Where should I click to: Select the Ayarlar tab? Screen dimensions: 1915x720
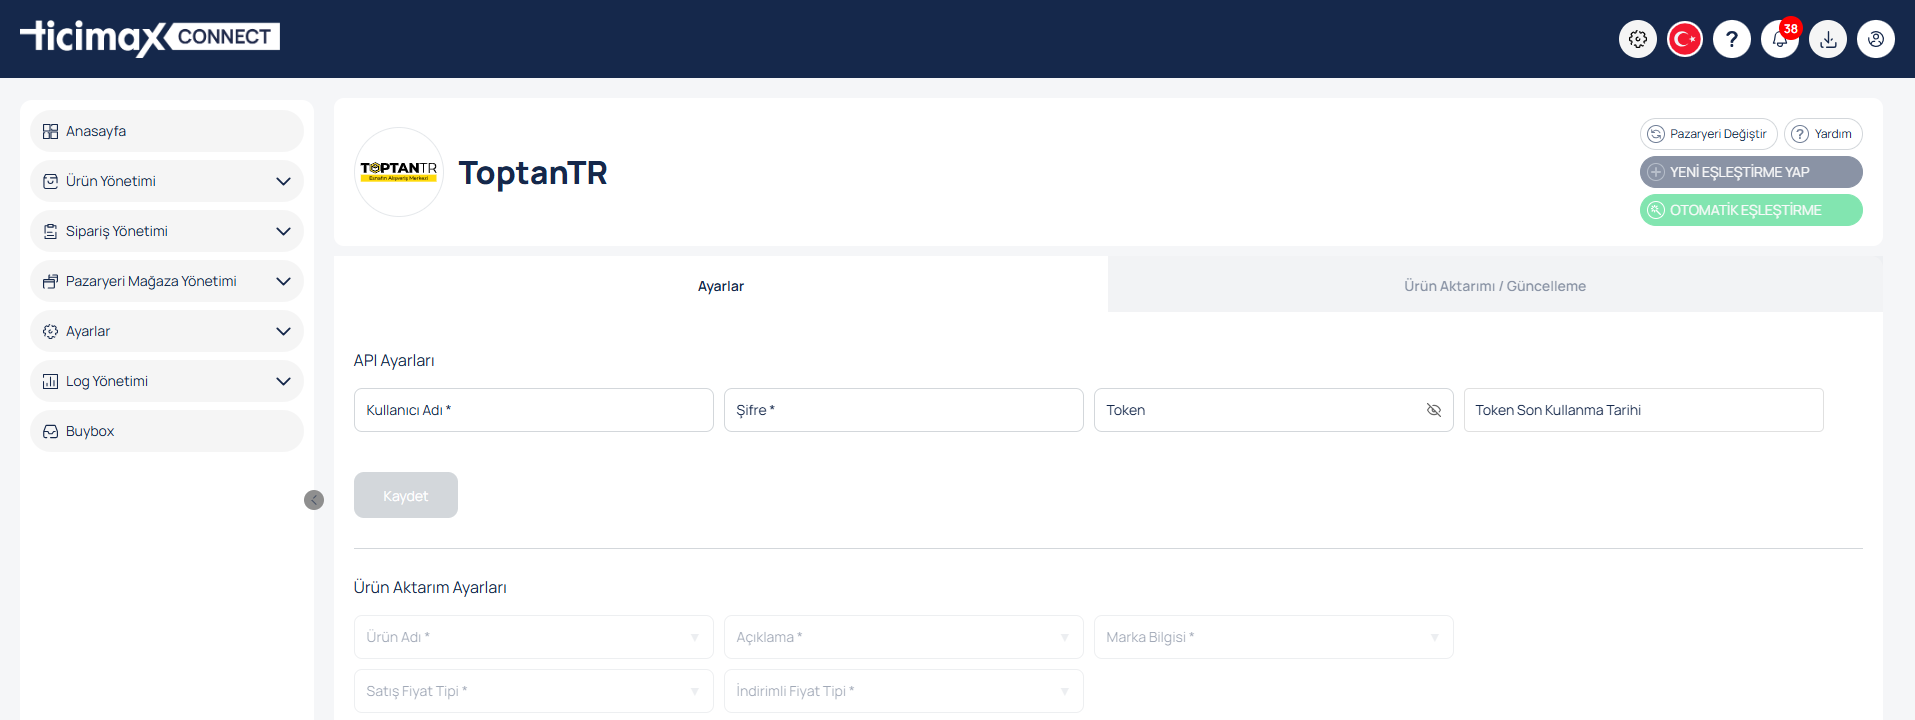point(720,286)
